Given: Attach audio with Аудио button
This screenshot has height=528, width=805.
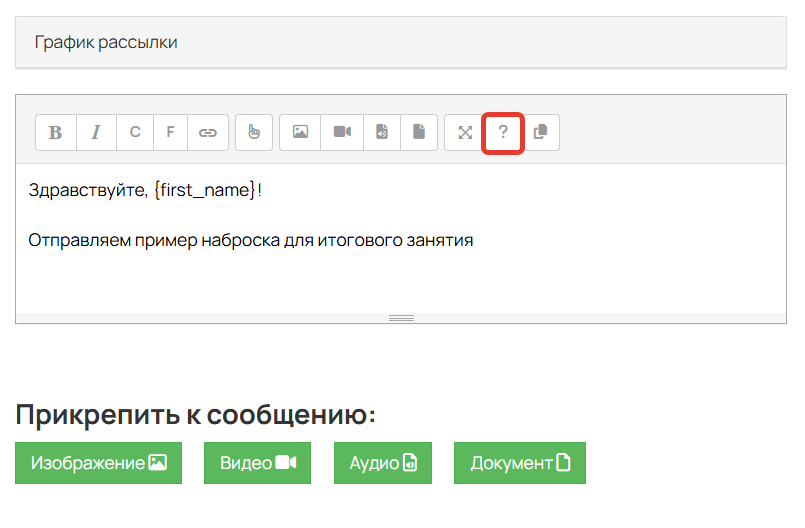Looking at the screenshot, I should click(383, 463).
